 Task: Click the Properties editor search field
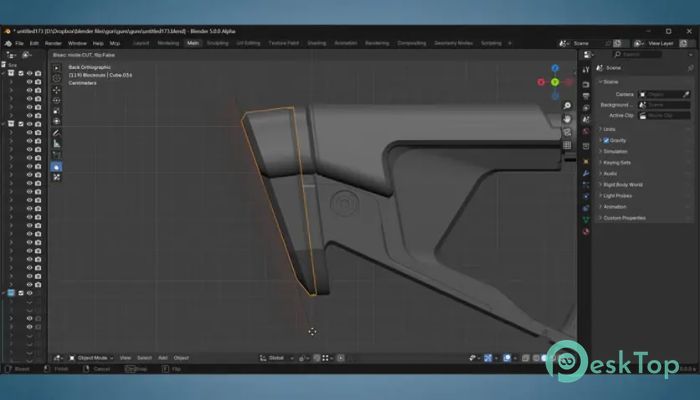[637, 54]
